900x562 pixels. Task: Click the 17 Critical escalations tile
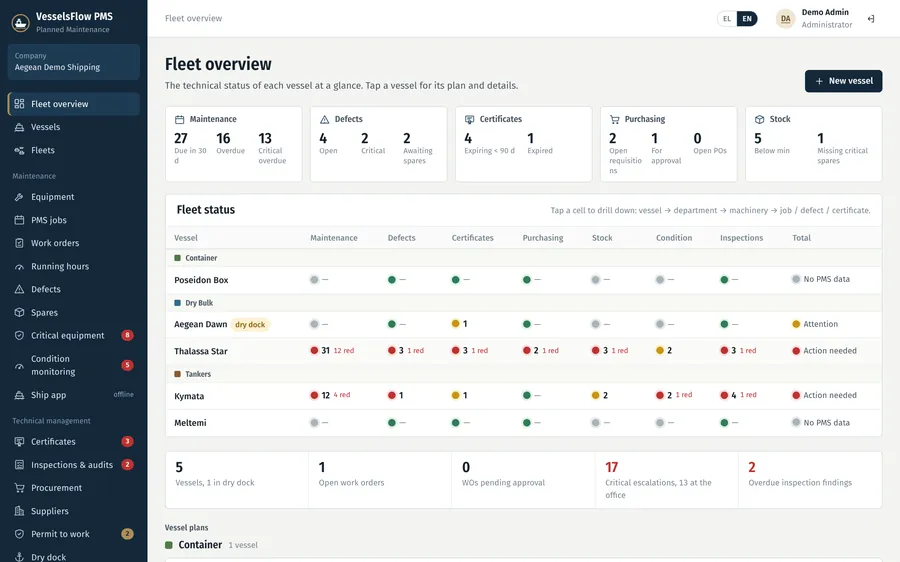click(x=666, y=480)
